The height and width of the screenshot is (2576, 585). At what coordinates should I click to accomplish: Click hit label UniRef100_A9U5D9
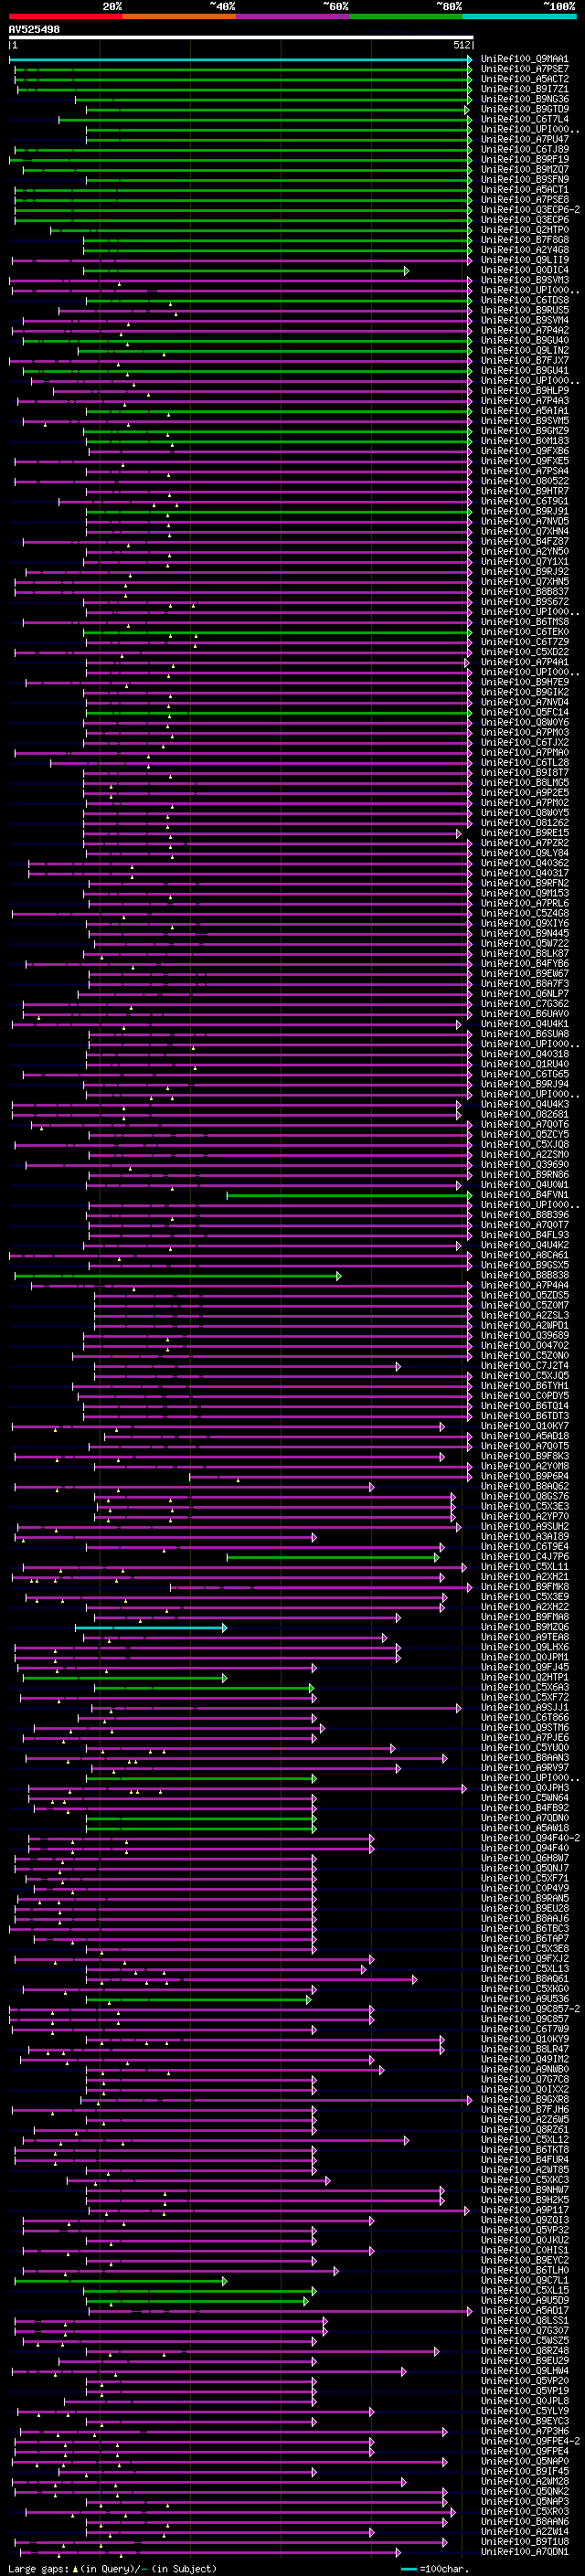(524, 2300)
